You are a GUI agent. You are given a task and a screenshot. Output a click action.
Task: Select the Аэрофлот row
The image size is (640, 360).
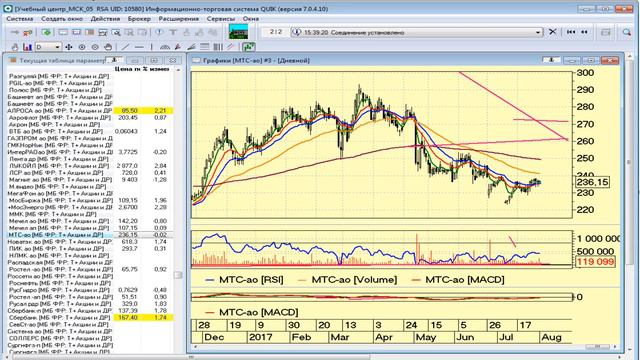tap(90, 118)
